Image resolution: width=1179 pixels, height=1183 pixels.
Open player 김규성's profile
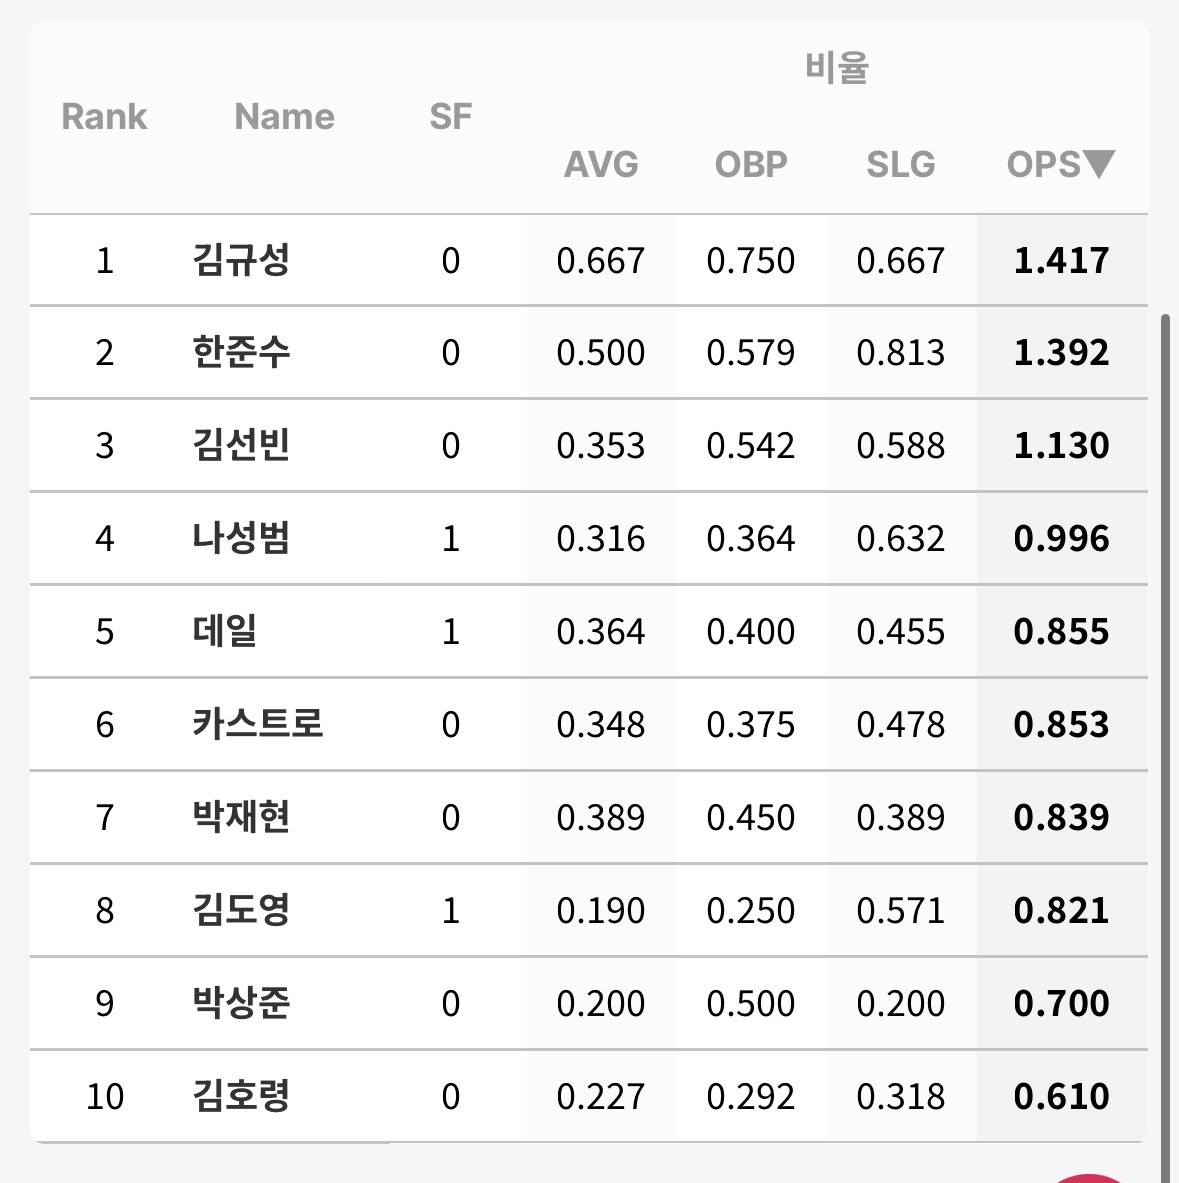pos(241,261)
